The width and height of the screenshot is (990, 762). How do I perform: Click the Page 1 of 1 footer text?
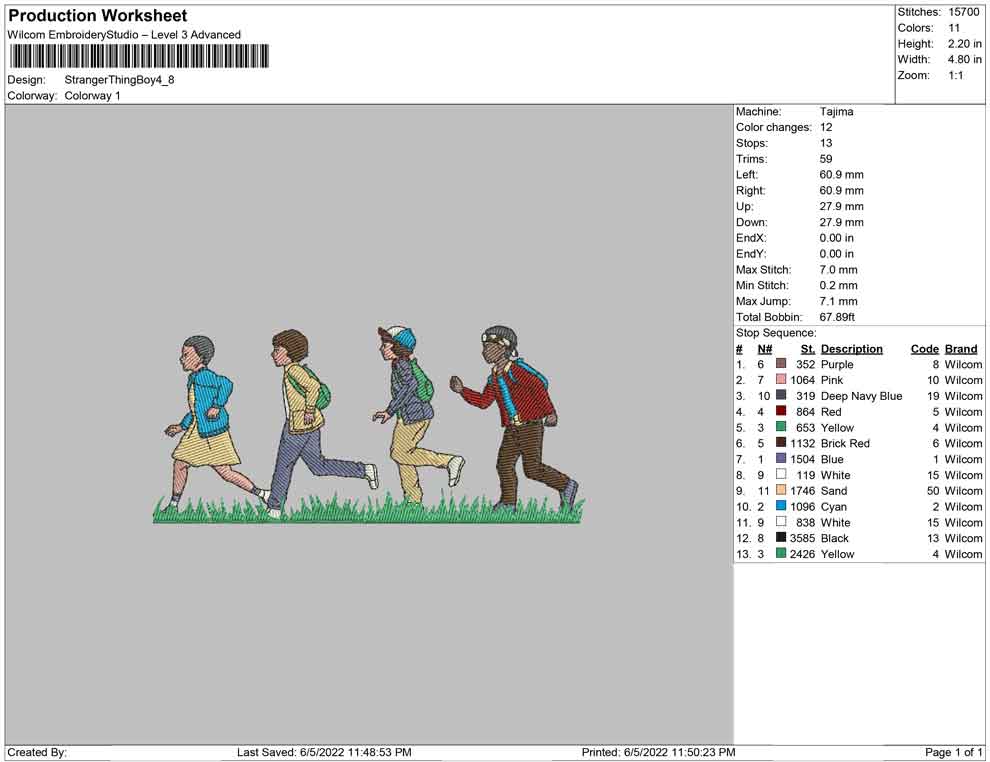pos(953,752)
